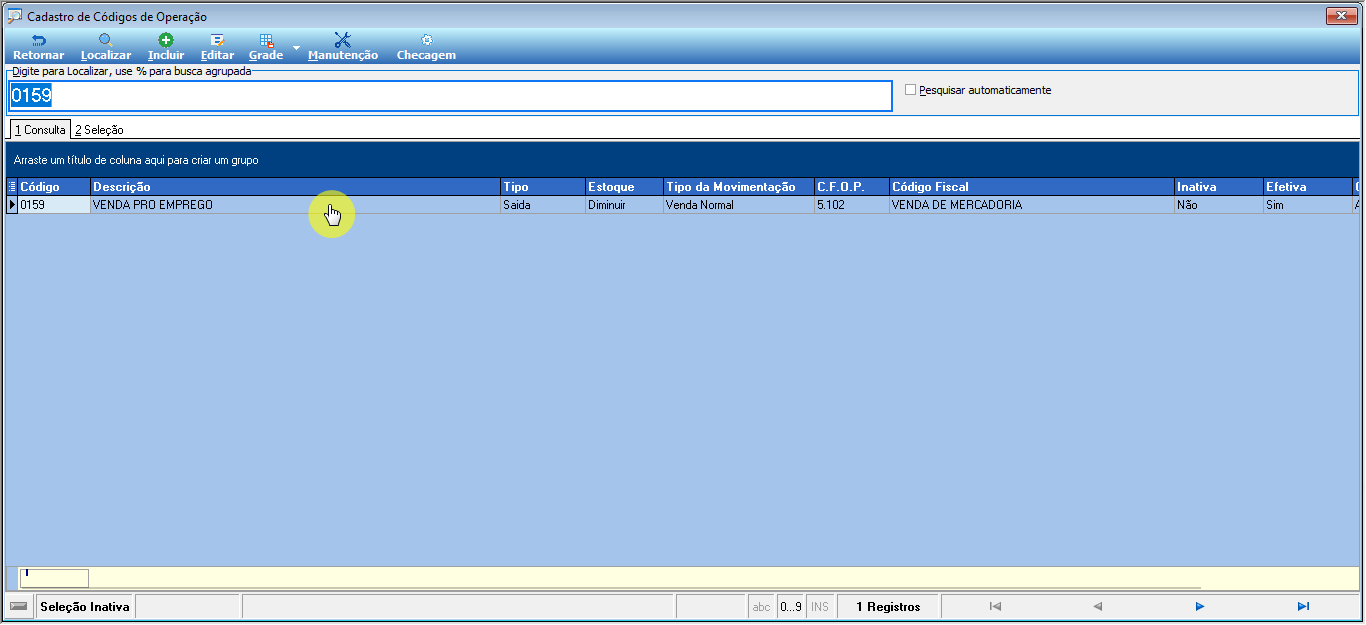Click the Efetiva column header

pyautogui.click(x=1307, y=187)
